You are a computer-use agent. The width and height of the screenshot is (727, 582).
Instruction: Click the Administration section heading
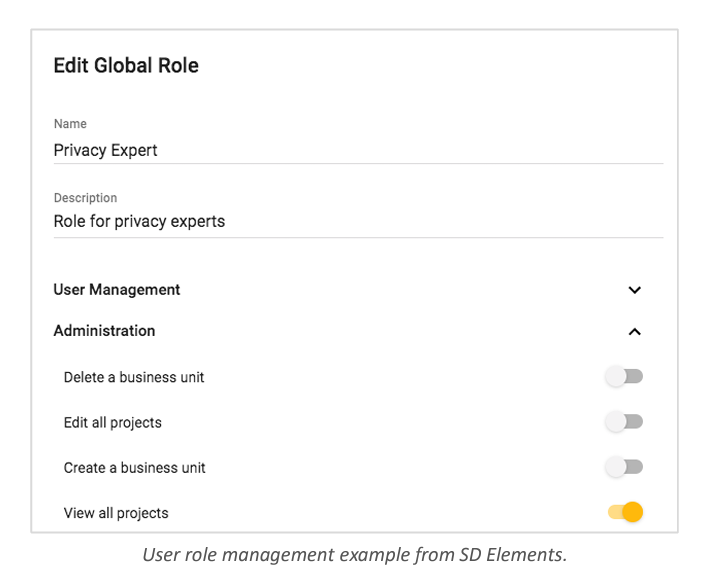coord(104,331)
